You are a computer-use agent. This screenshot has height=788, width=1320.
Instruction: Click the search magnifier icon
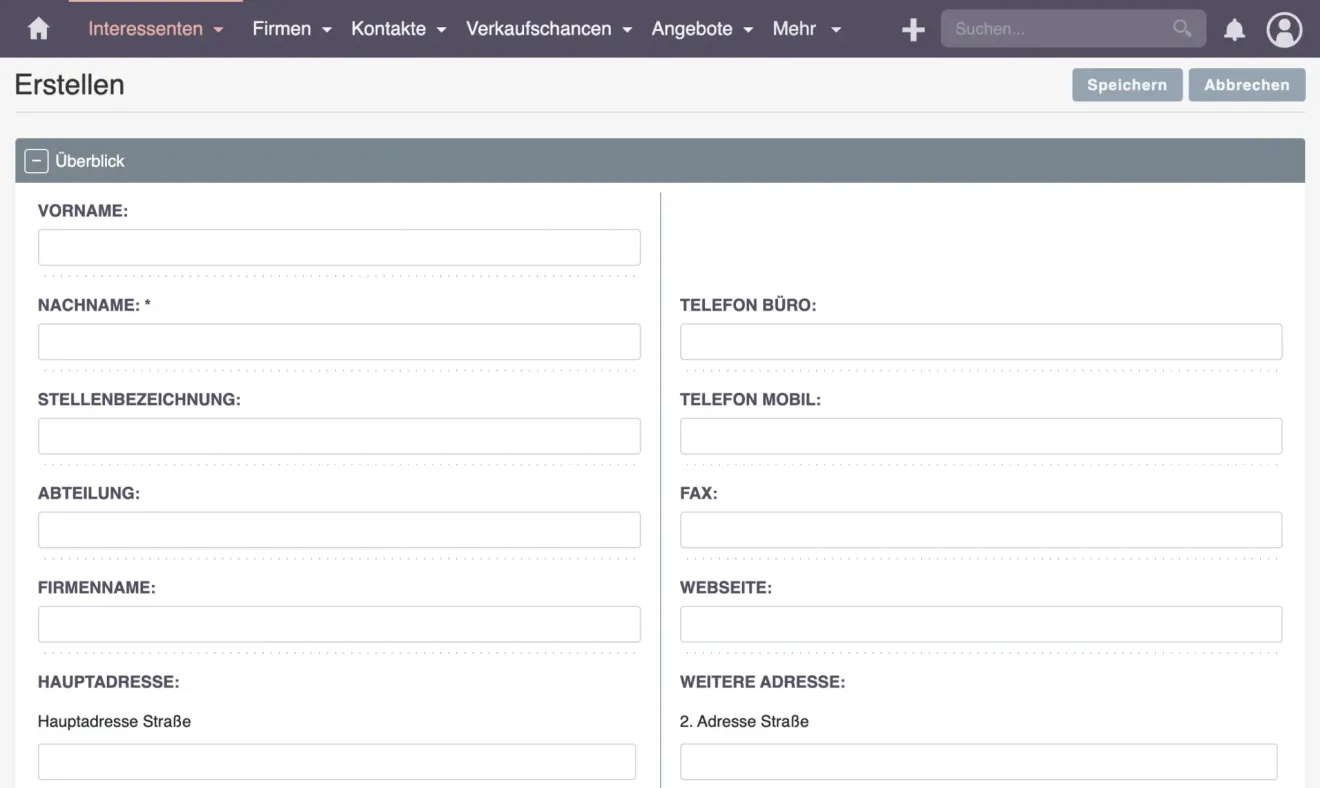coord(1181,29)
